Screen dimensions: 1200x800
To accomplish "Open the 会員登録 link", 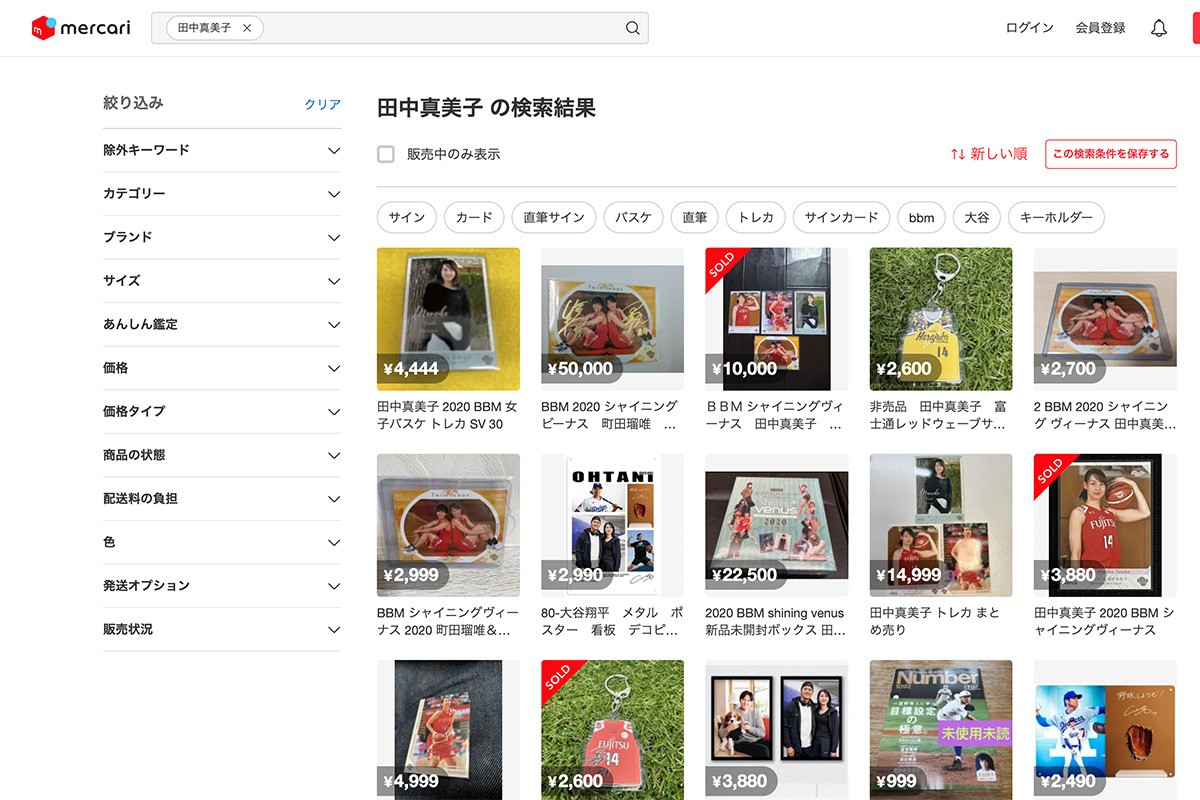I will (x=1100, y=28).
